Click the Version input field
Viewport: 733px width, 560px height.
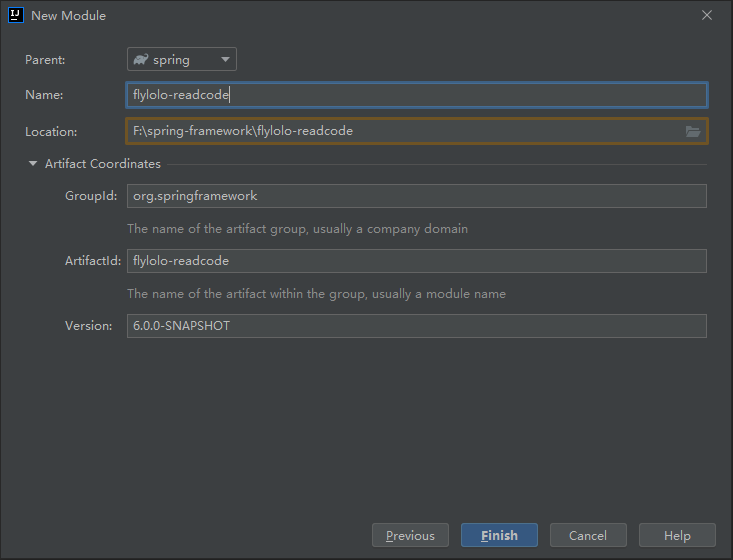(x=417, y=326)
